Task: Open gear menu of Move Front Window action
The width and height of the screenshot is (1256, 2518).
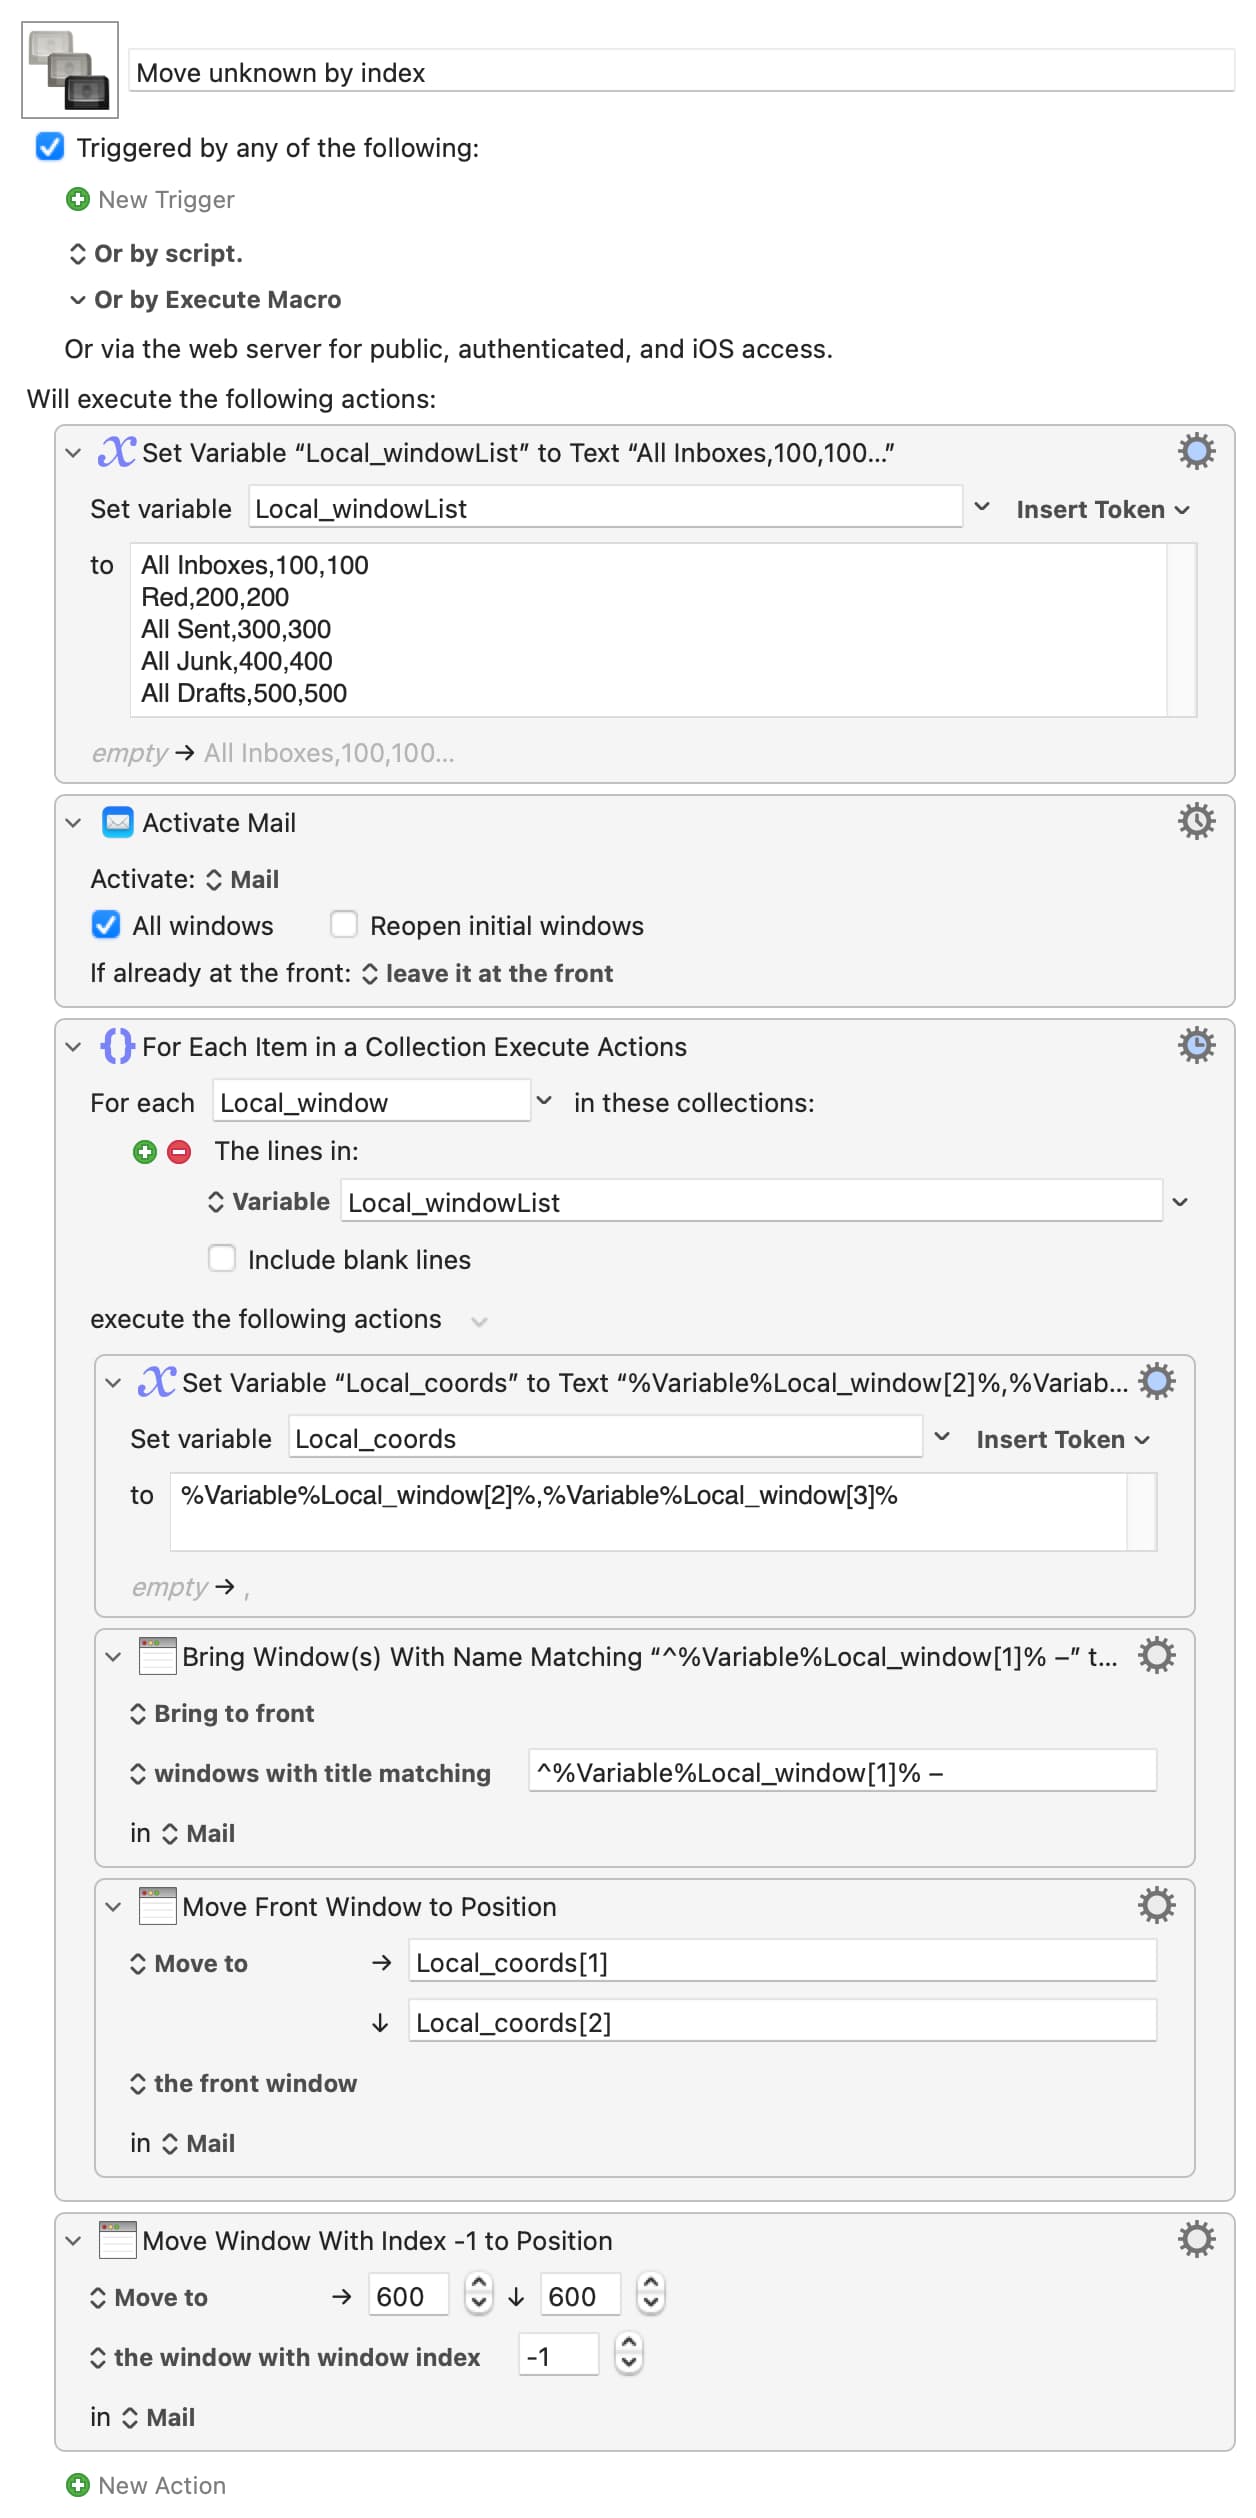Action: point(1156,1906)
